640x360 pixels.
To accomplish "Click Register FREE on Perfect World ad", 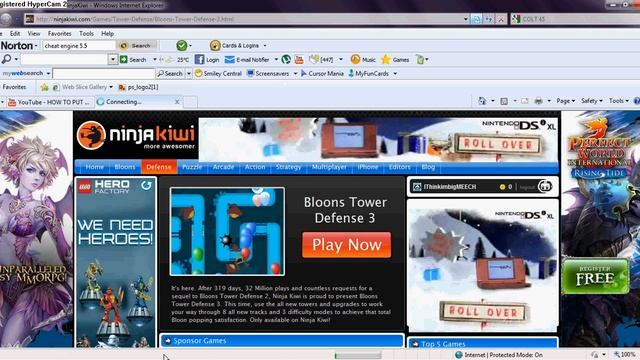I will pyautogui.click(x=595, y=276).
